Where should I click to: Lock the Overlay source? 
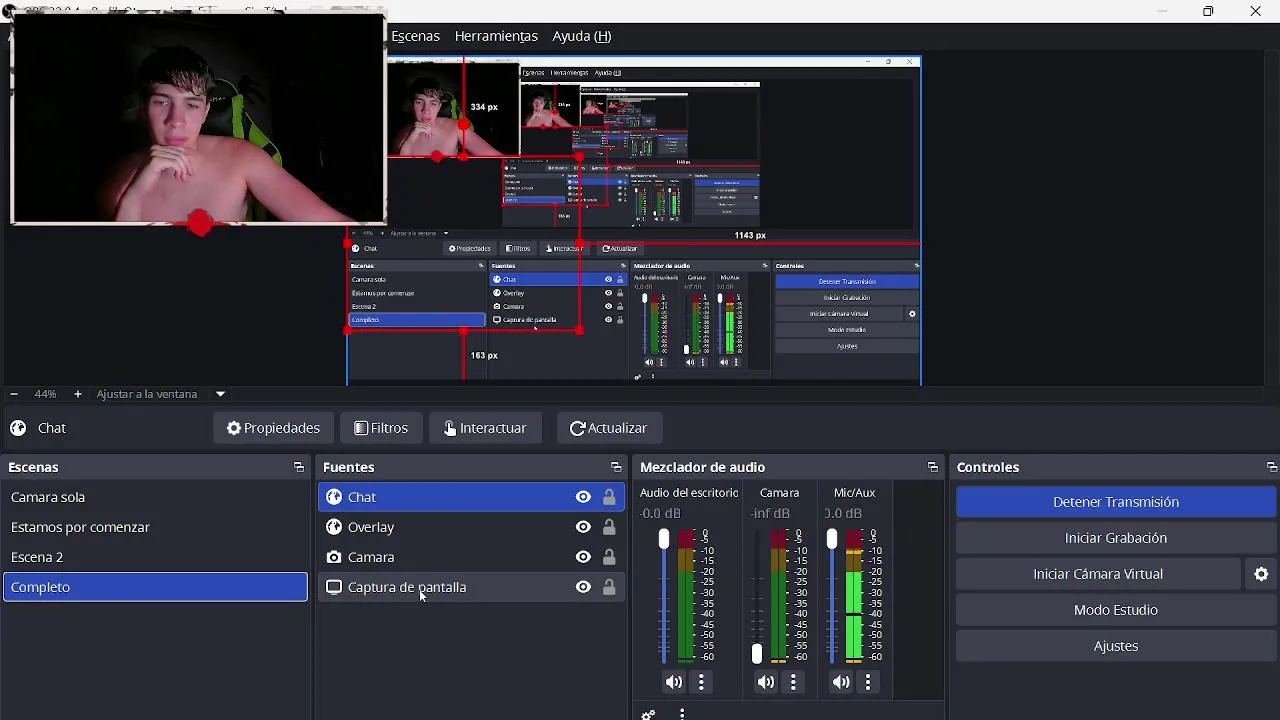[x=609, y=527]
